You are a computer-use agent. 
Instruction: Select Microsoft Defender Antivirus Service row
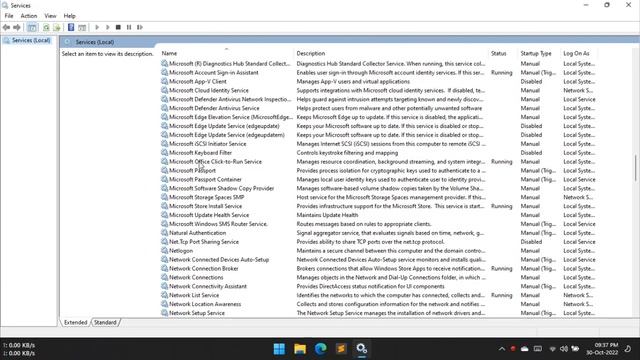tap(378, 108)
